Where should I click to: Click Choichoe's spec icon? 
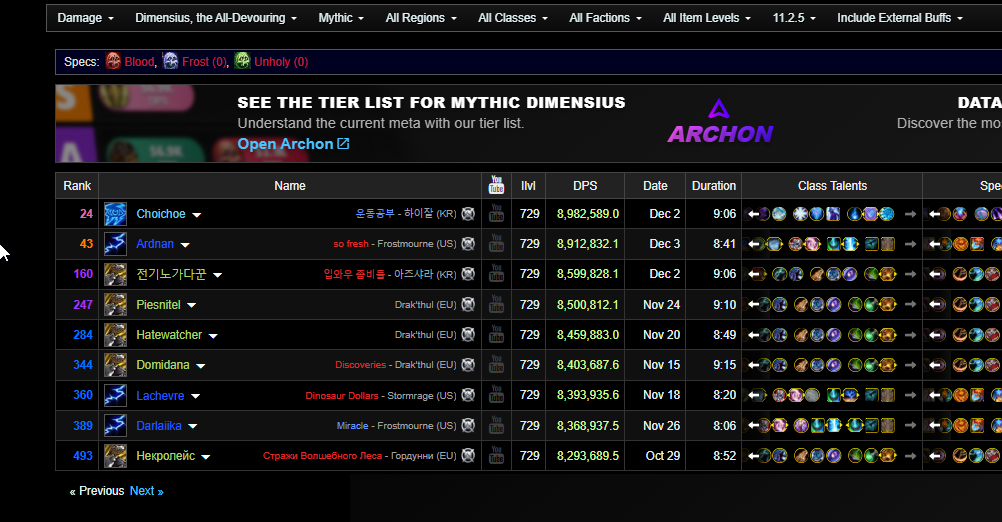(x=116, y=214)
